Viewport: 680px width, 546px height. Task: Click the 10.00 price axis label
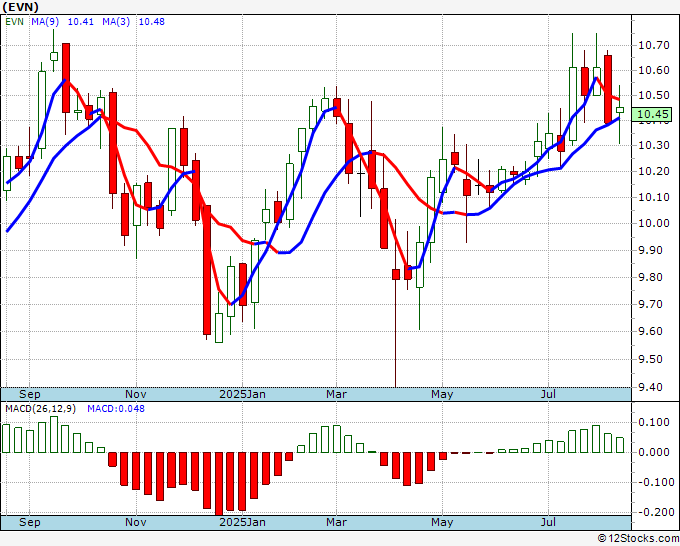tap(654, 223)
